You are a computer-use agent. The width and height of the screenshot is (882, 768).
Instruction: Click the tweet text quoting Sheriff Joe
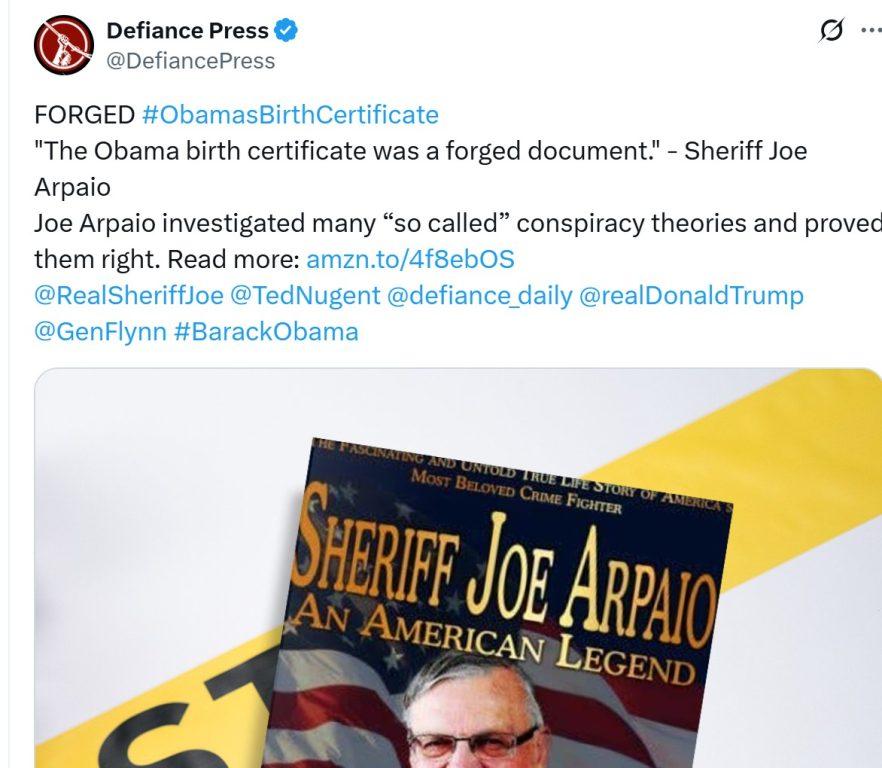[420, 169]
